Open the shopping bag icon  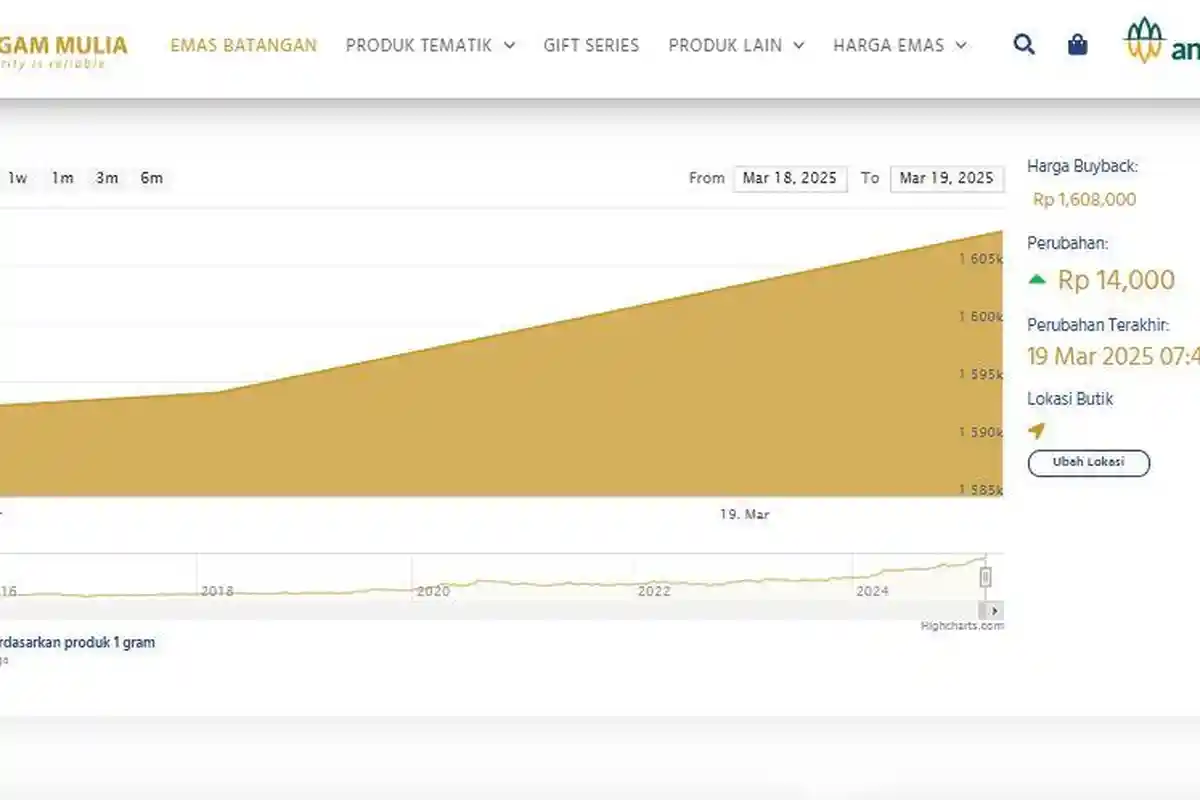(1077, 44)
